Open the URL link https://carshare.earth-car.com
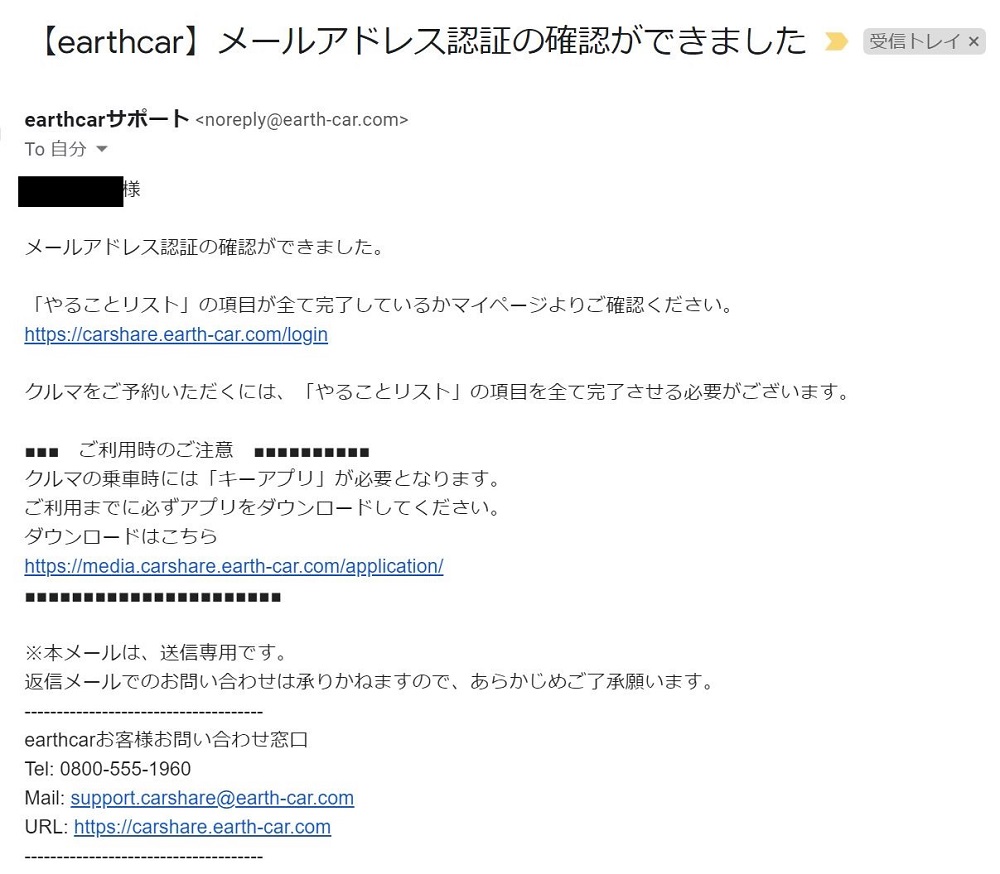 point(202,827)
